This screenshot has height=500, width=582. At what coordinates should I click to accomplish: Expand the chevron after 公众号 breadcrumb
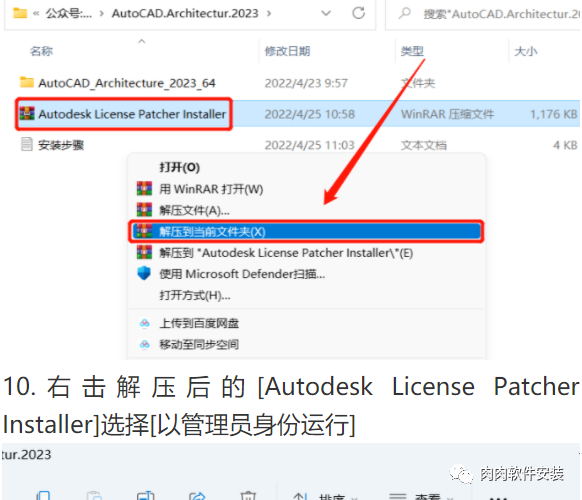tap(102, 14)
